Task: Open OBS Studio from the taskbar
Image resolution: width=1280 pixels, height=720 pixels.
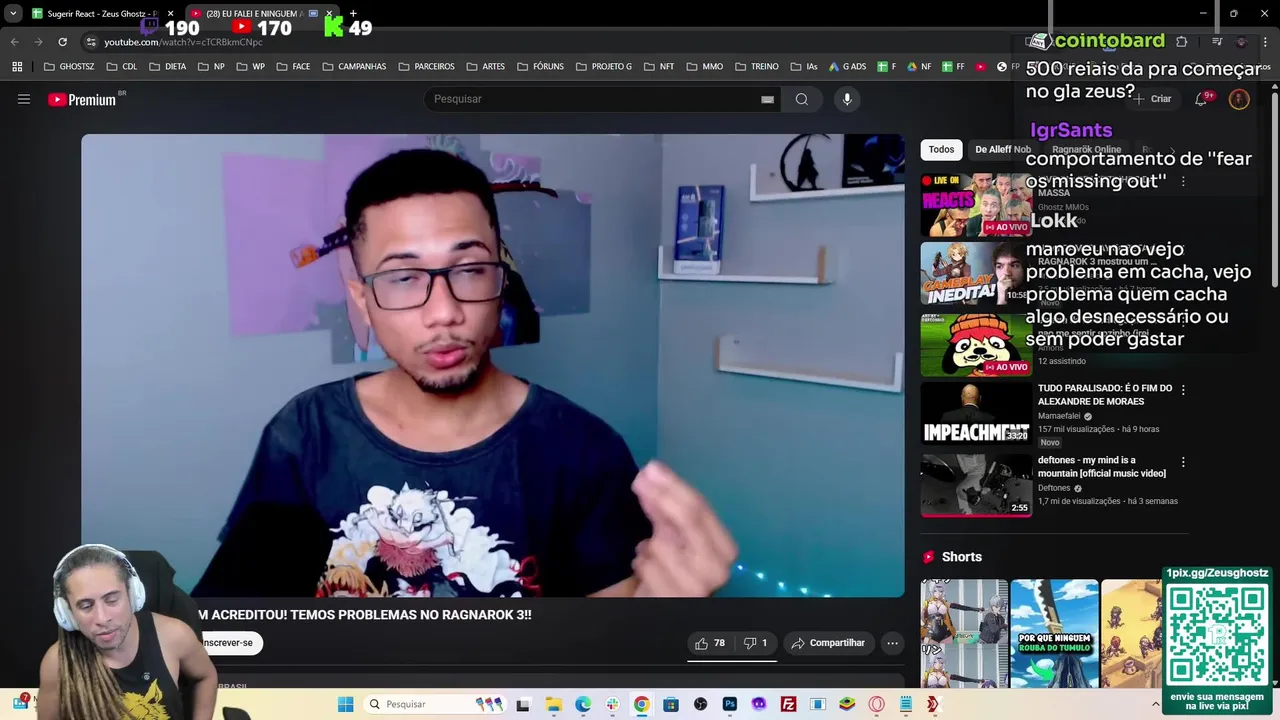Action: click(700, 704)
